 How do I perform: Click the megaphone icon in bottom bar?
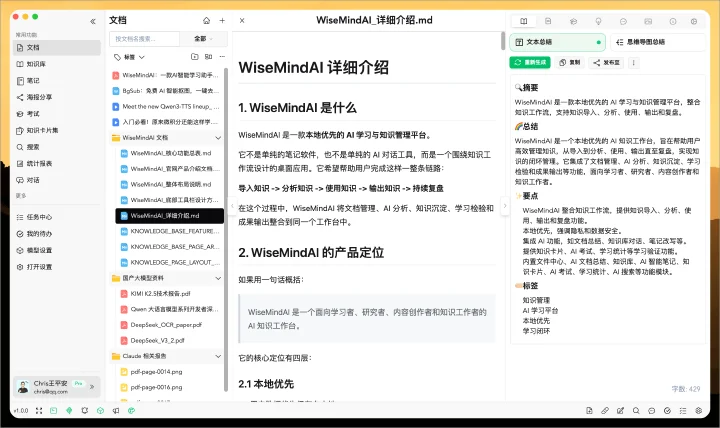pos(116,411)
